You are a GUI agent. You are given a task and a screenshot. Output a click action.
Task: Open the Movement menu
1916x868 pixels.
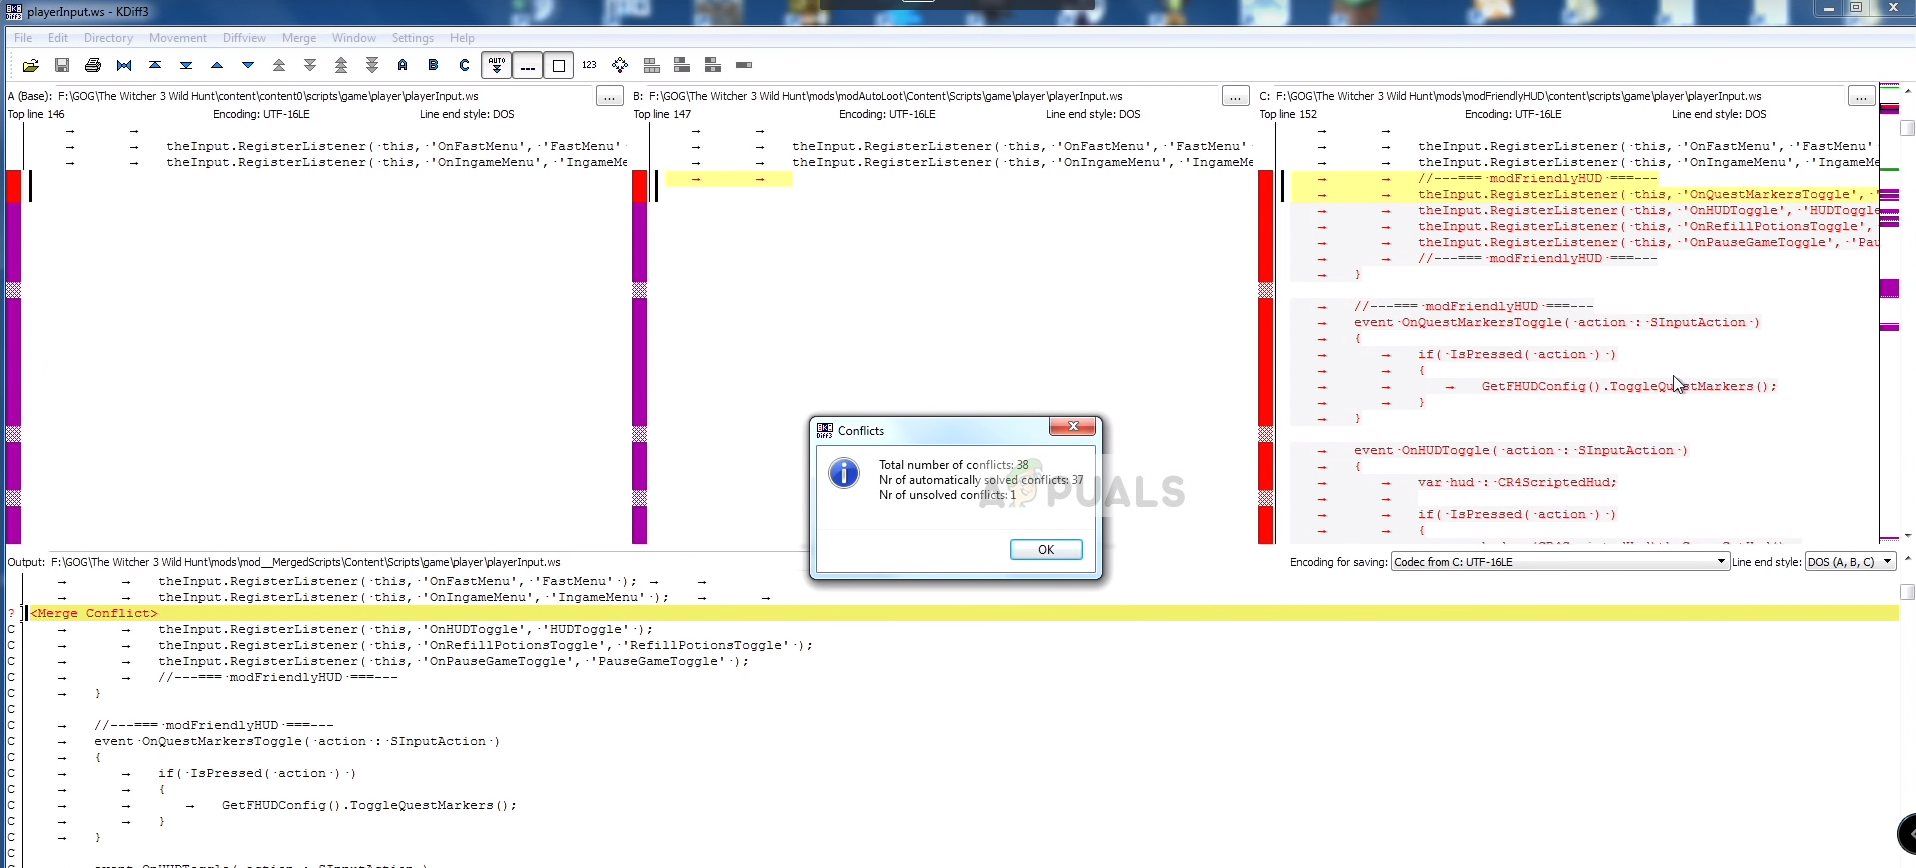point(178,38)
